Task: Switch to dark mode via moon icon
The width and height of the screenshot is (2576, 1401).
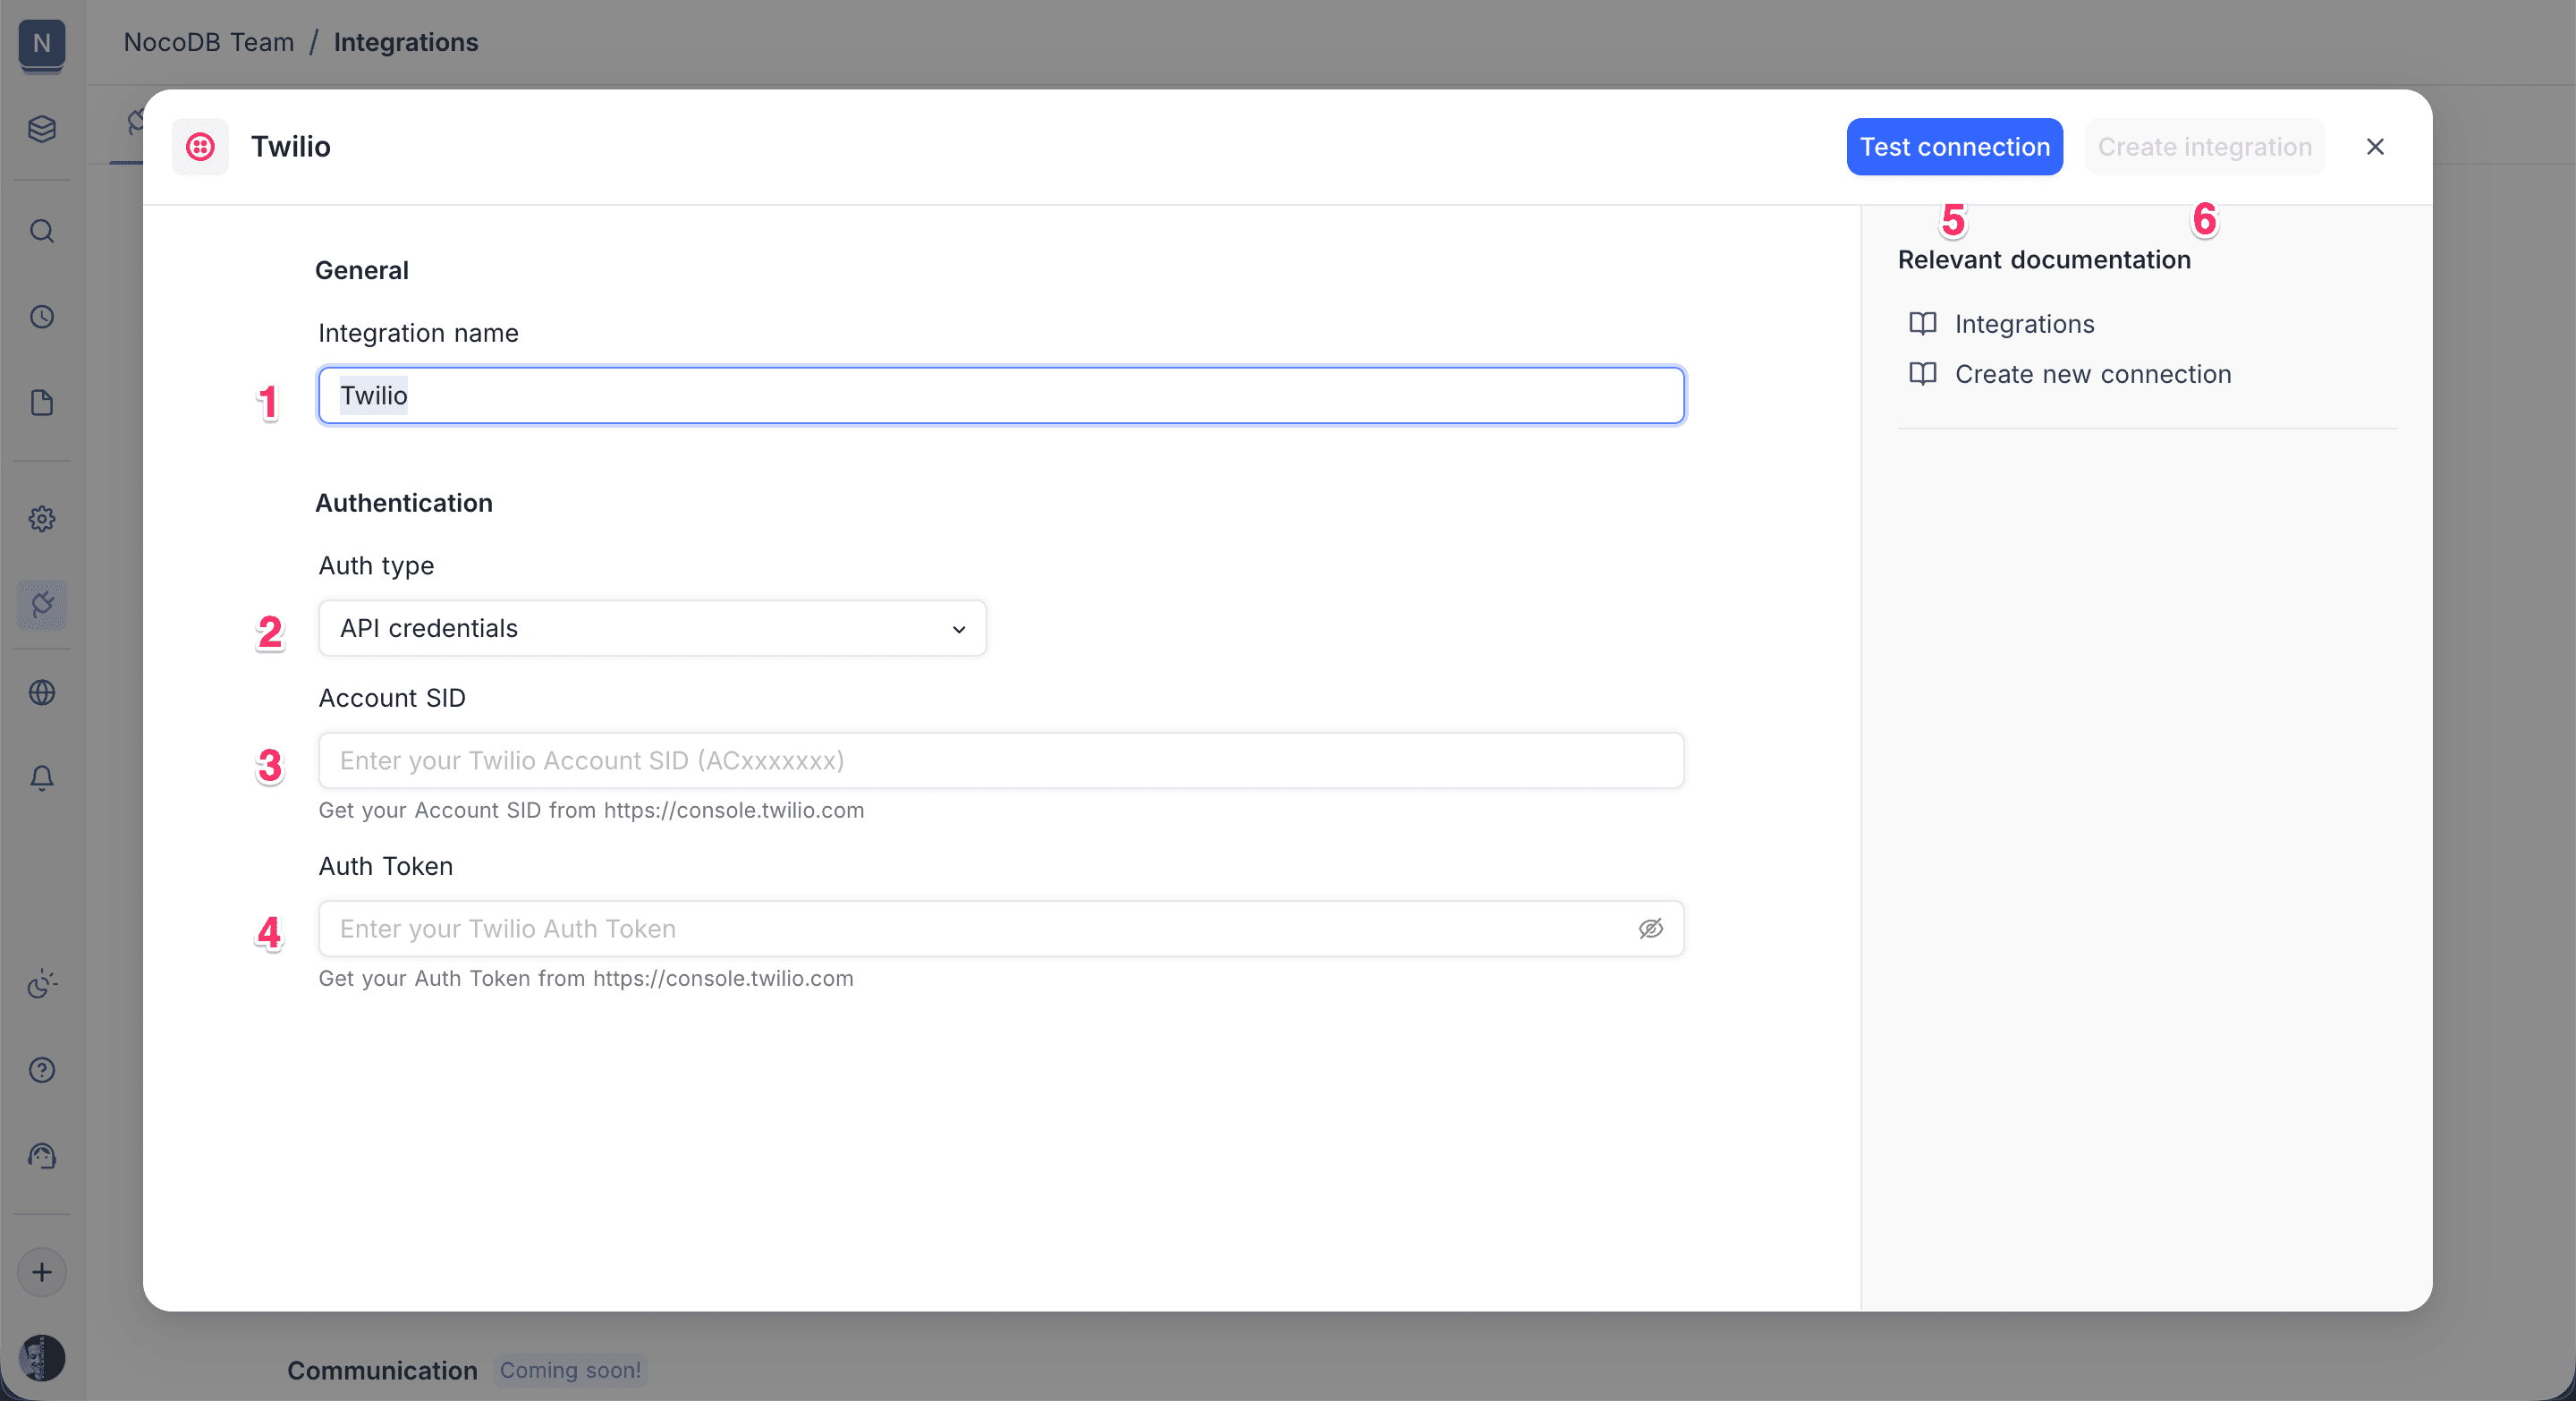Action: 41,985
